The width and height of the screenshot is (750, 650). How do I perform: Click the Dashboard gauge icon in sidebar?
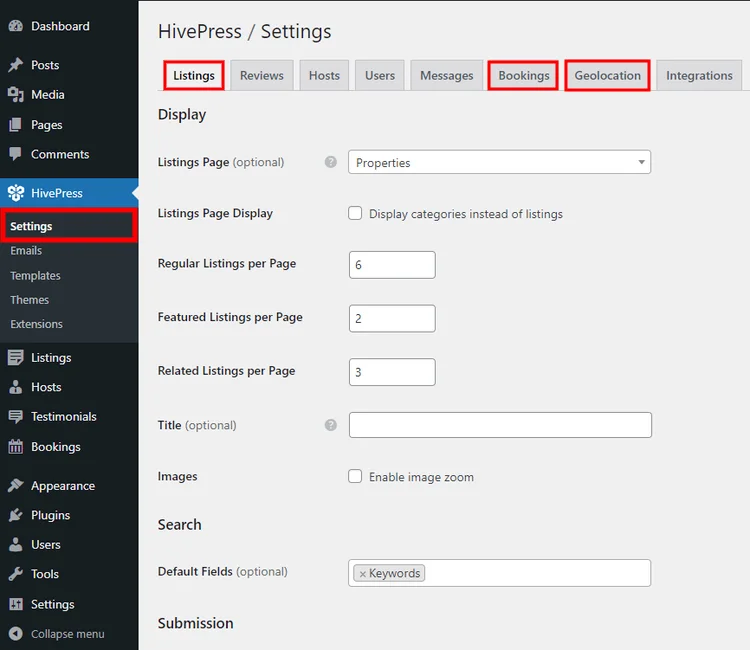16,27
